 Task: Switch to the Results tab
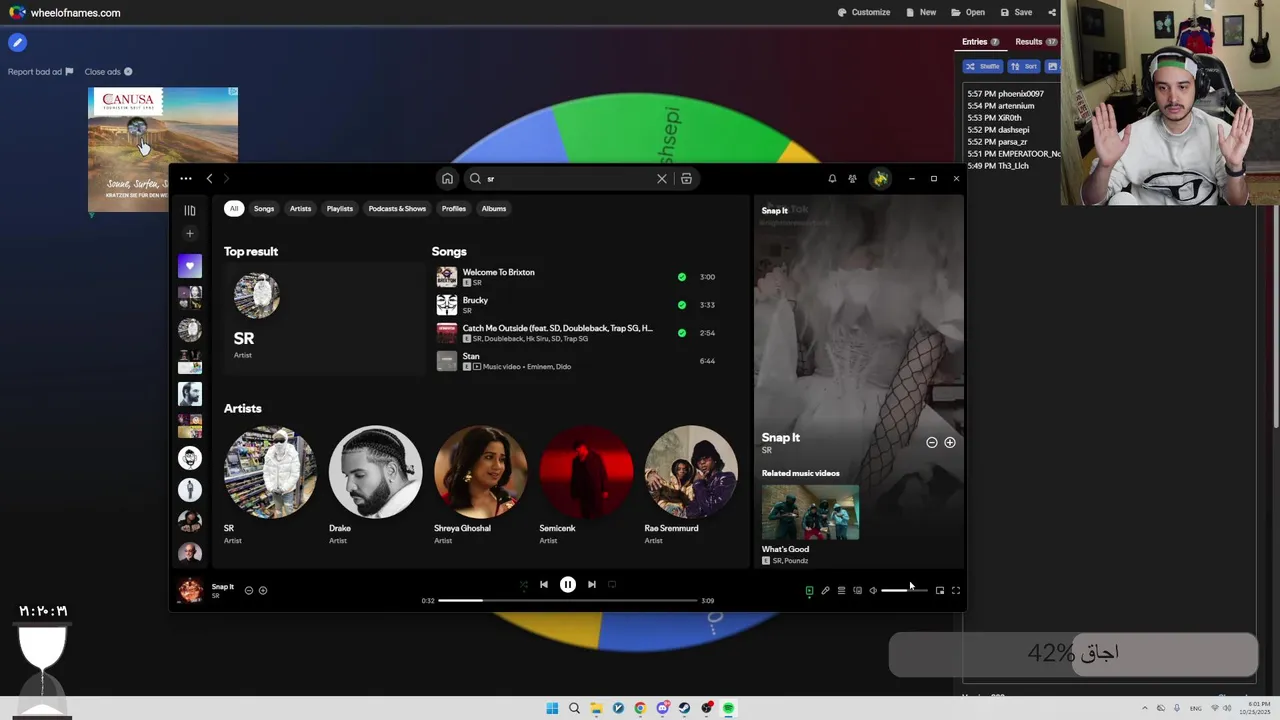click(x=1036, y=42)
